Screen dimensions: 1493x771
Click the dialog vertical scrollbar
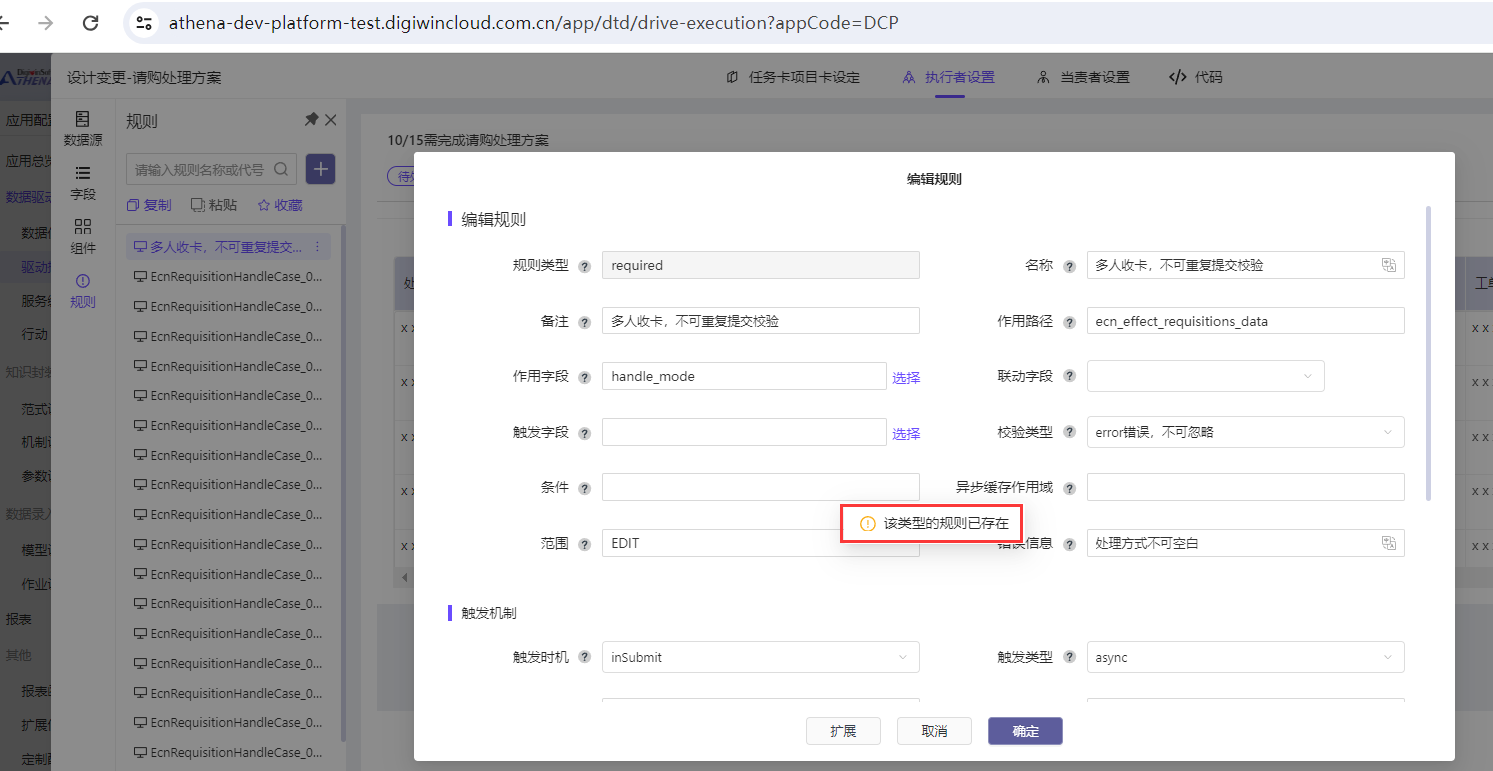coord(1428,353)
